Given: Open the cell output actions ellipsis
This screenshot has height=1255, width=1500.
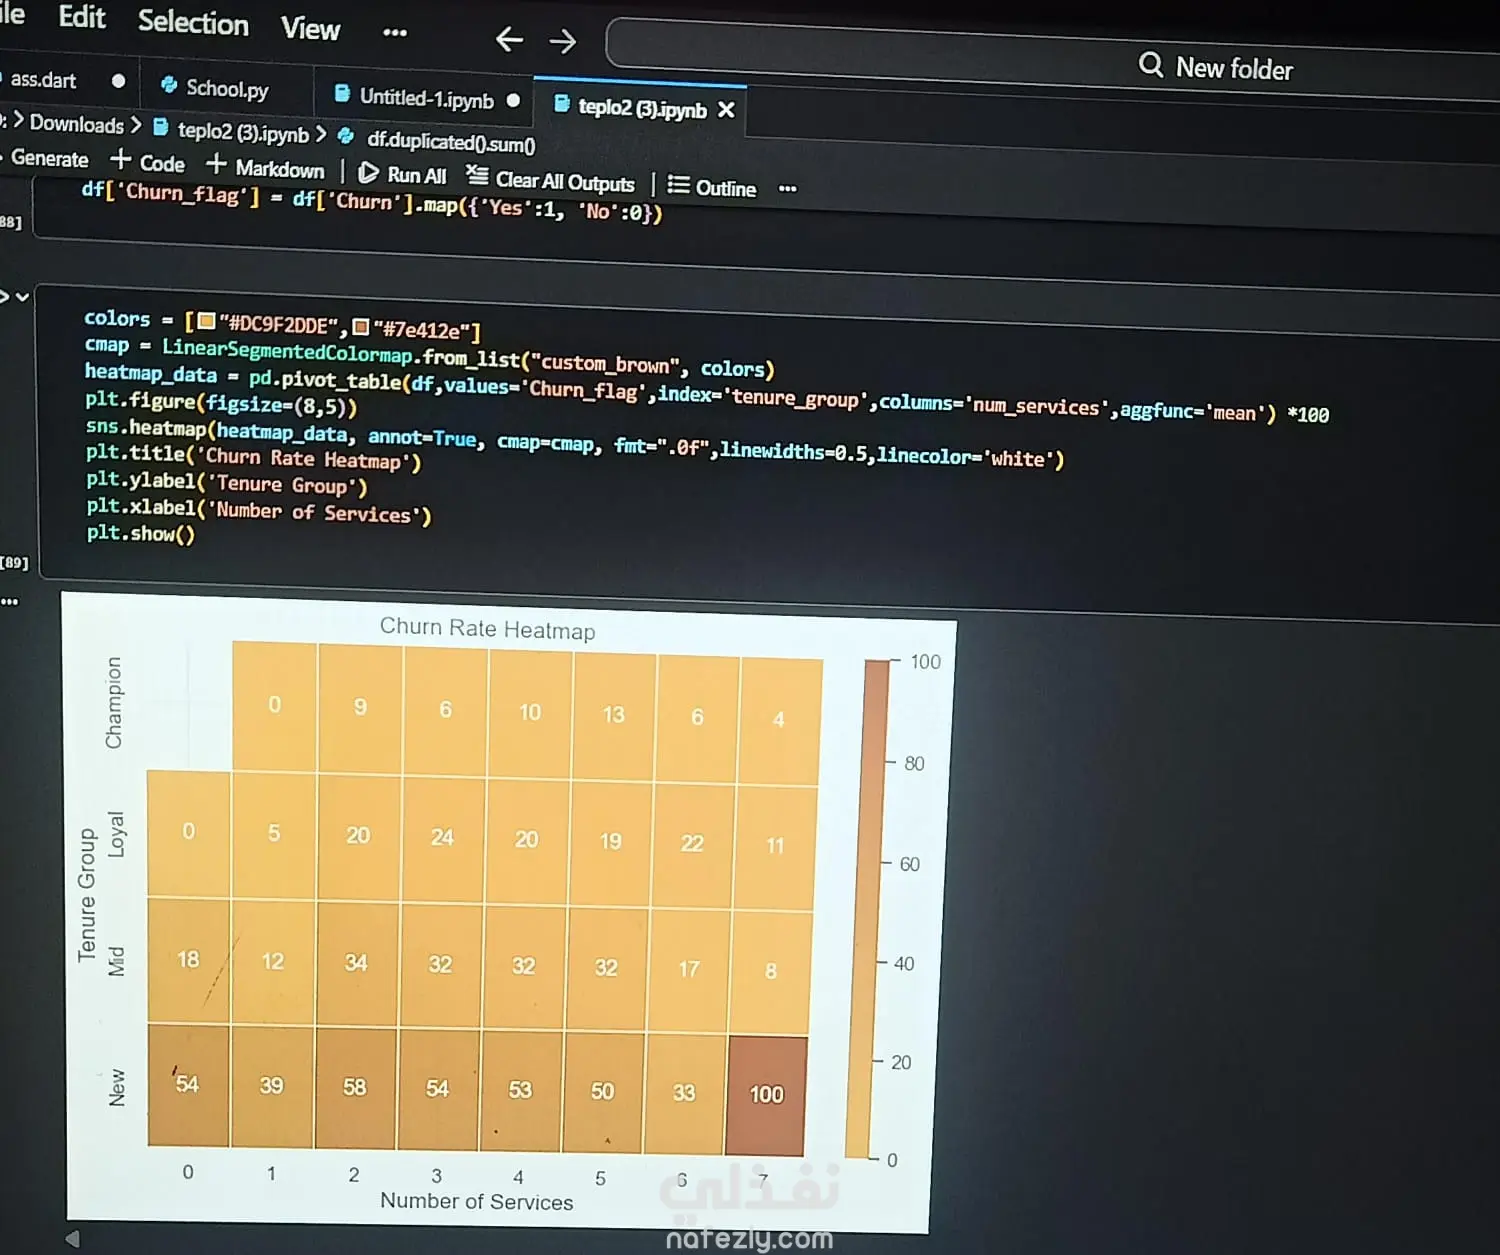Looking at the screenshot, I should [10, 601].
